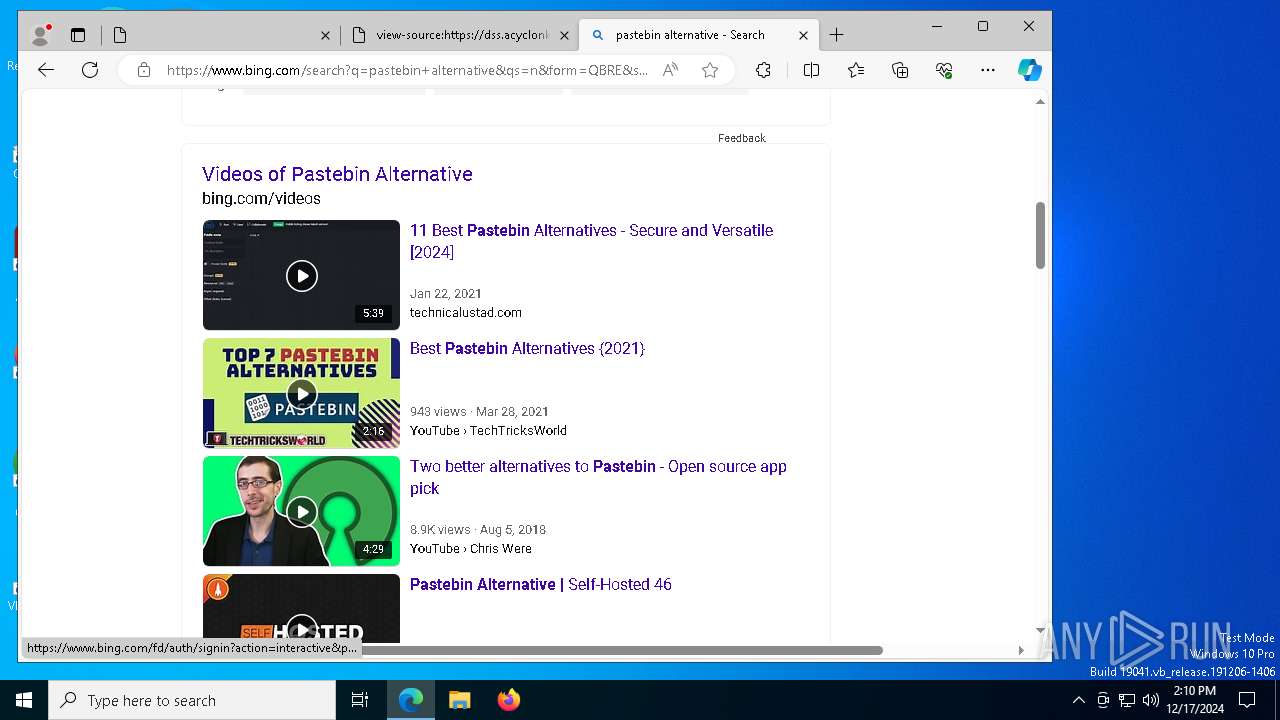Switch to the view-source tab
Viewport: 1280px width, 720px height.
coord(460,35)
